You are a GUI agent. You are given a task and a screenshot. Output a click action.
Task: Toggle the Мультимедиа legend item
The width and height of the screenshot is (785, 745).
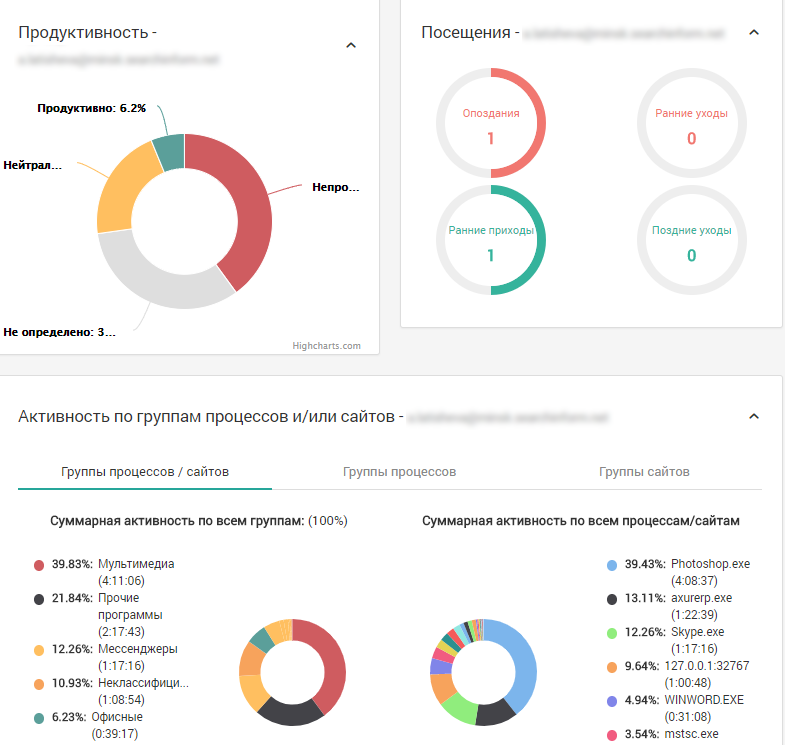coord(105,572)
